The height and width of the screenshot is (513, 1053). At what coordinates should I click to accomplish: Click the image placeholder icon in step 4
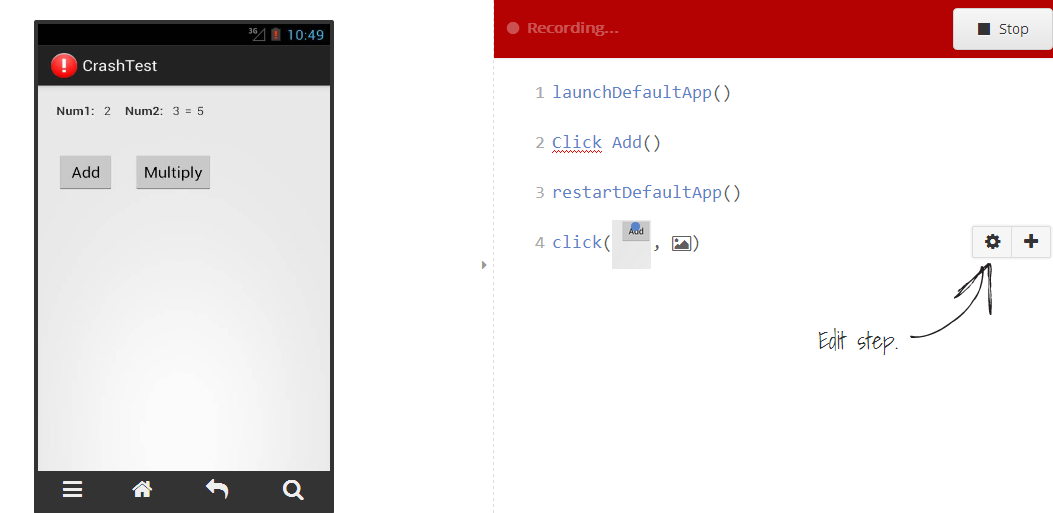(x=682, y=243)
